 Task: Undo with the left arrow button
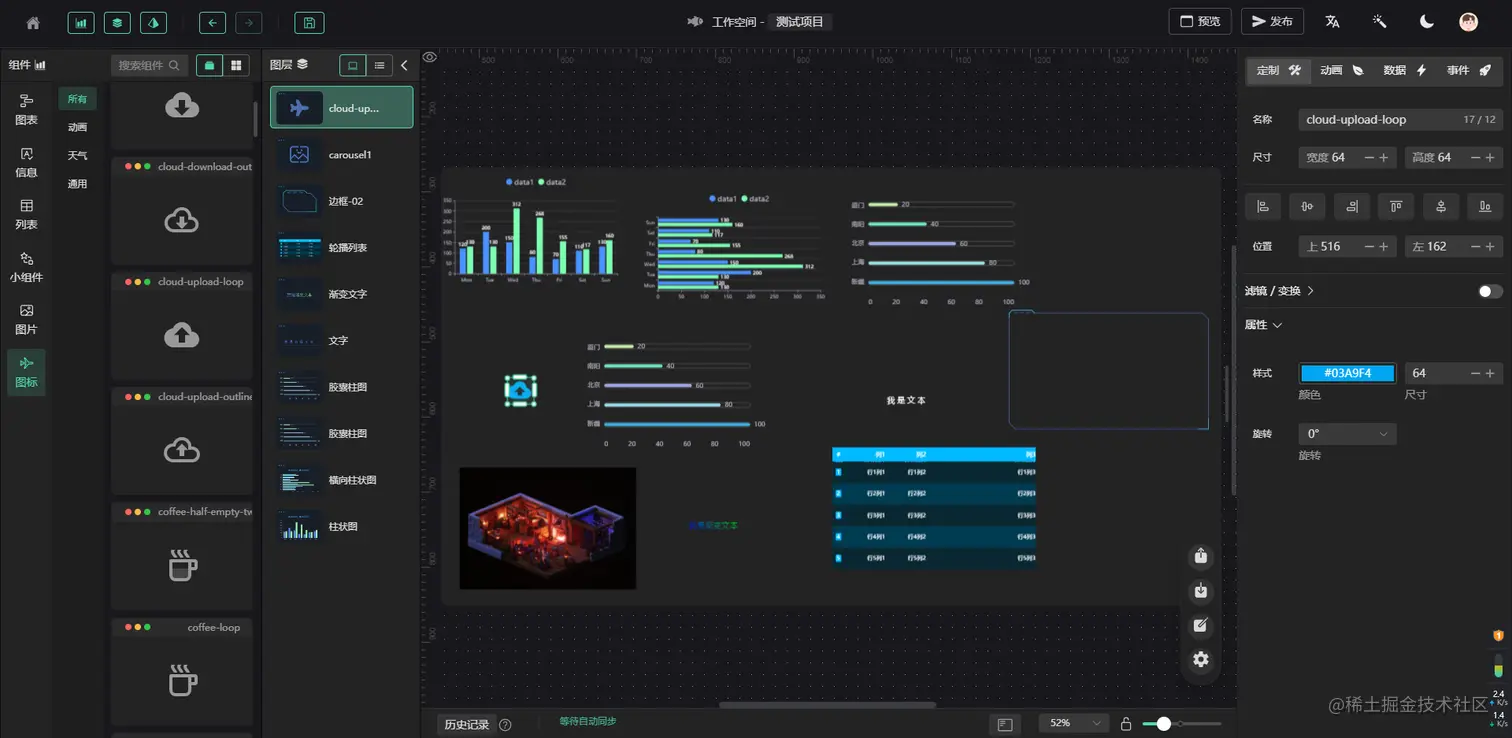pyautogui.click(x=212, y=22)
